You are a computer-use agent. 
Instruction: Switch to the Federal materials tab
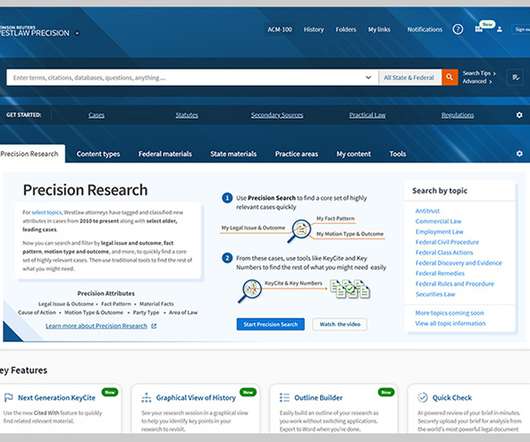point(165,154)
